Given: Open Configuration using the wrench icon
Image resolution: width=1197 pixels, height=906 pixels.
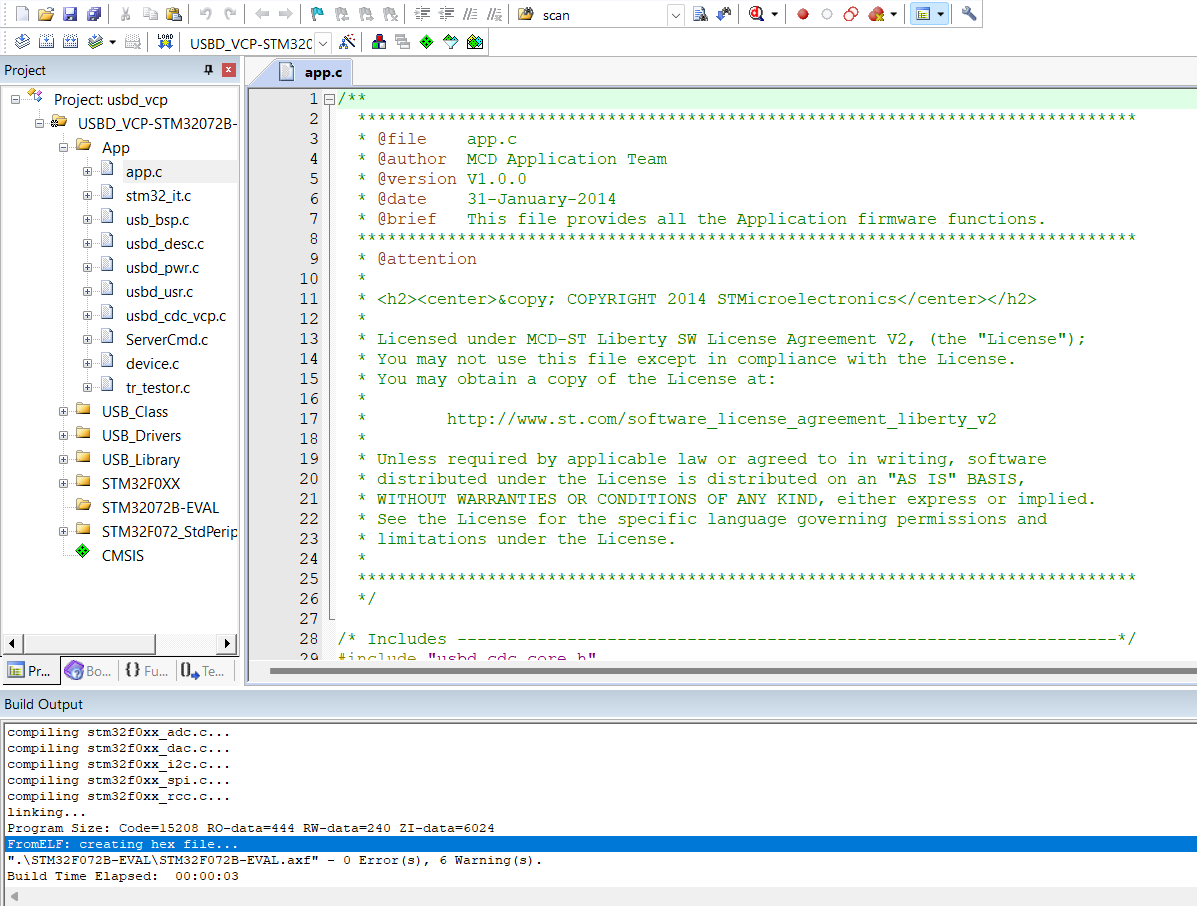Looking at the screenshot, I should click(969, 15).
